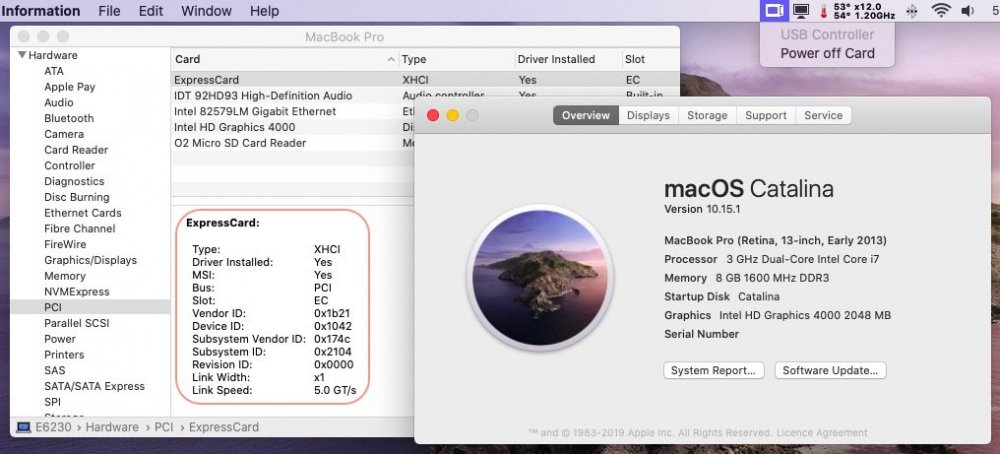Choose Power off Card from dropdown
Viewport: 1000px width, 454px height.
[x=827, y=53]
